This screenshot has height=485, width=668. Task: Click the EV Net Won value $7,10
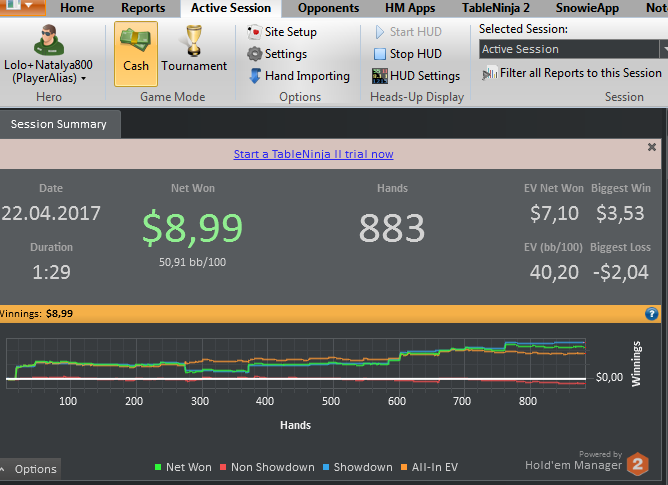[554, 213]
